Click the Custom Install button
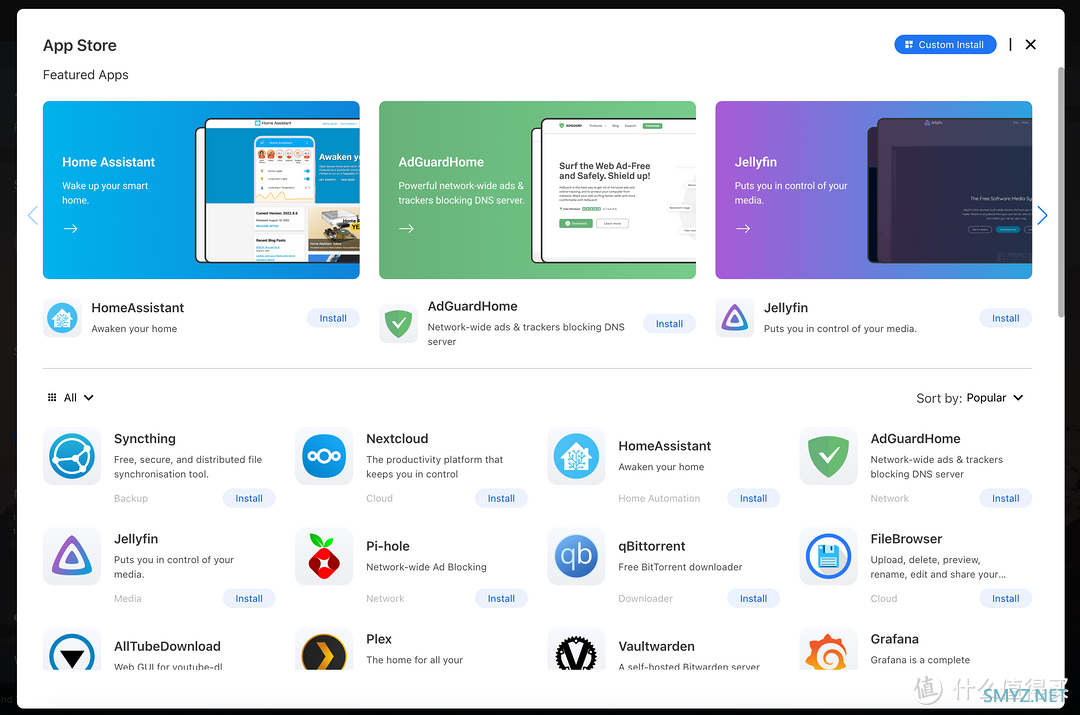1080x715 pixels. pyautogui.click(x=945, y=45)
